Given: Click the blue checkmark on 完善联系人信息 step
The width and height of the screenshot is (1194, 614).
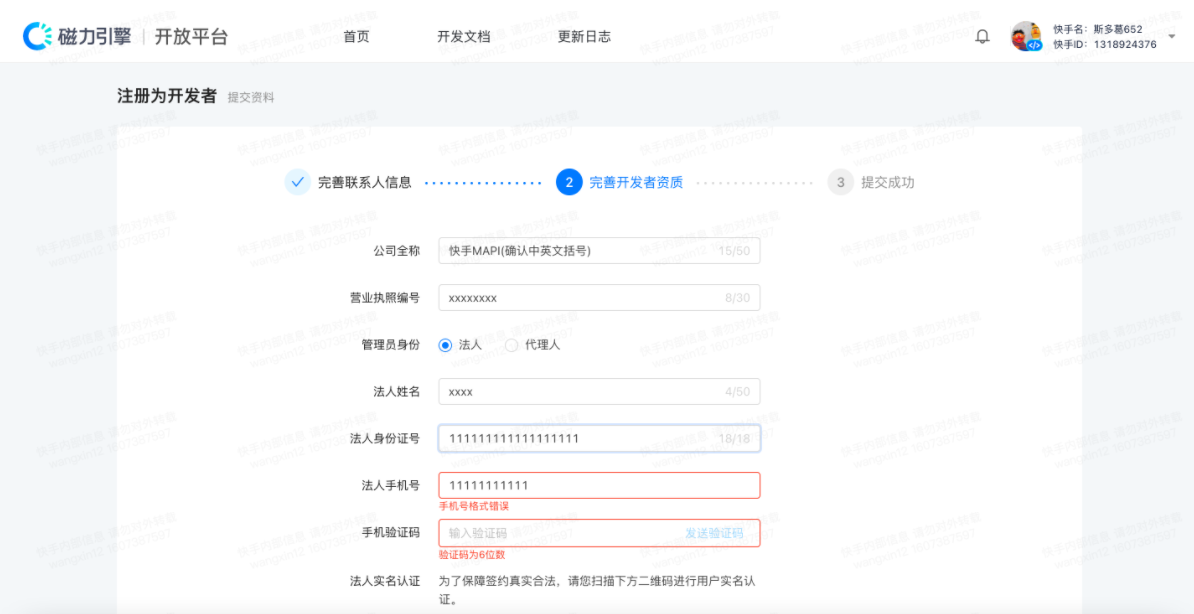Looking at the screenshot, I should click(297, 182).
